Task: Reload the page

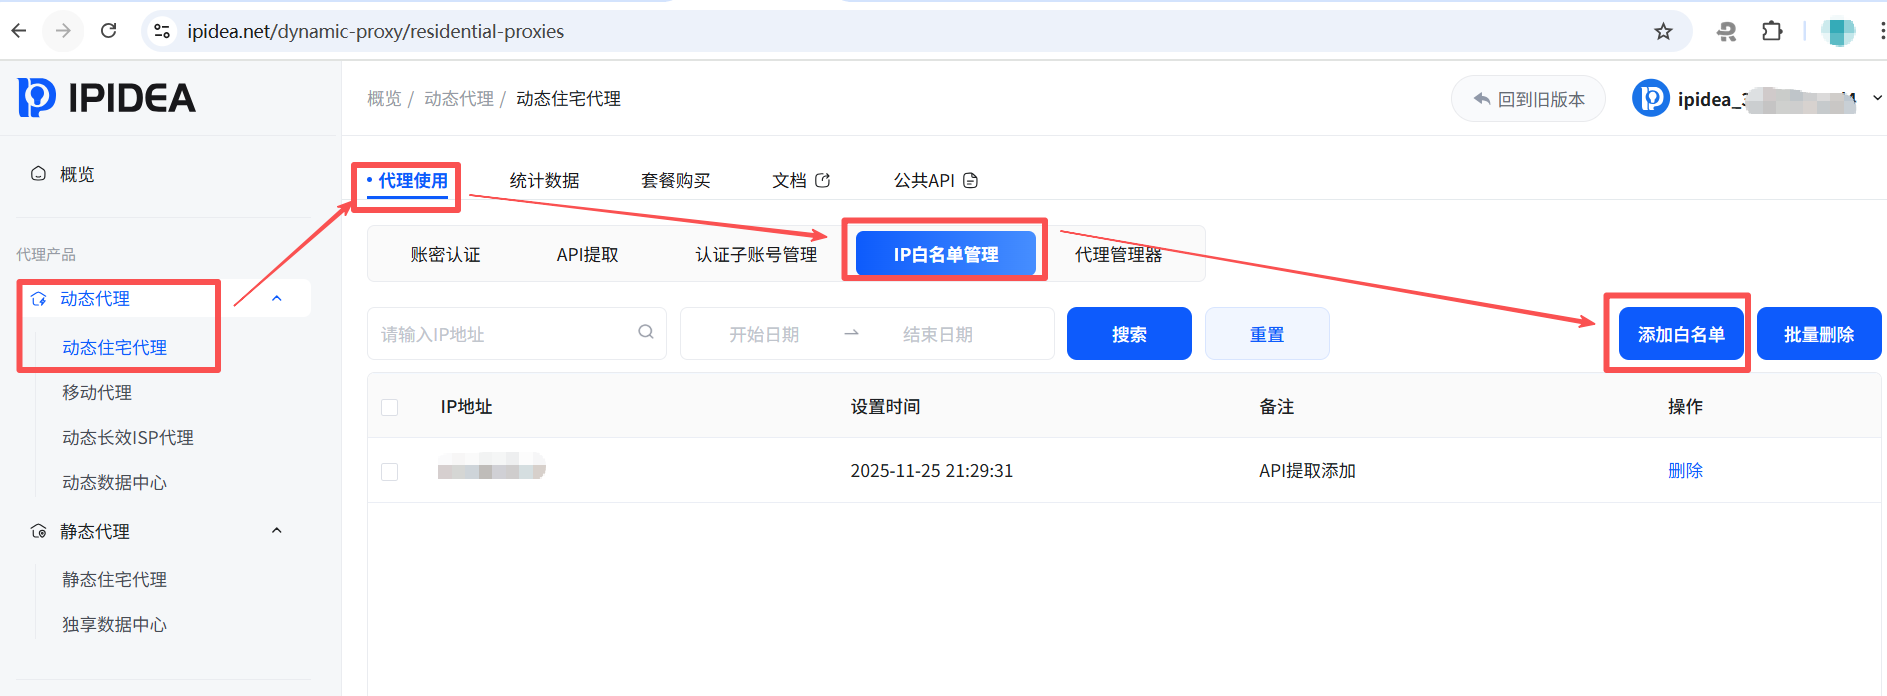Action: (x=108, y=31)
